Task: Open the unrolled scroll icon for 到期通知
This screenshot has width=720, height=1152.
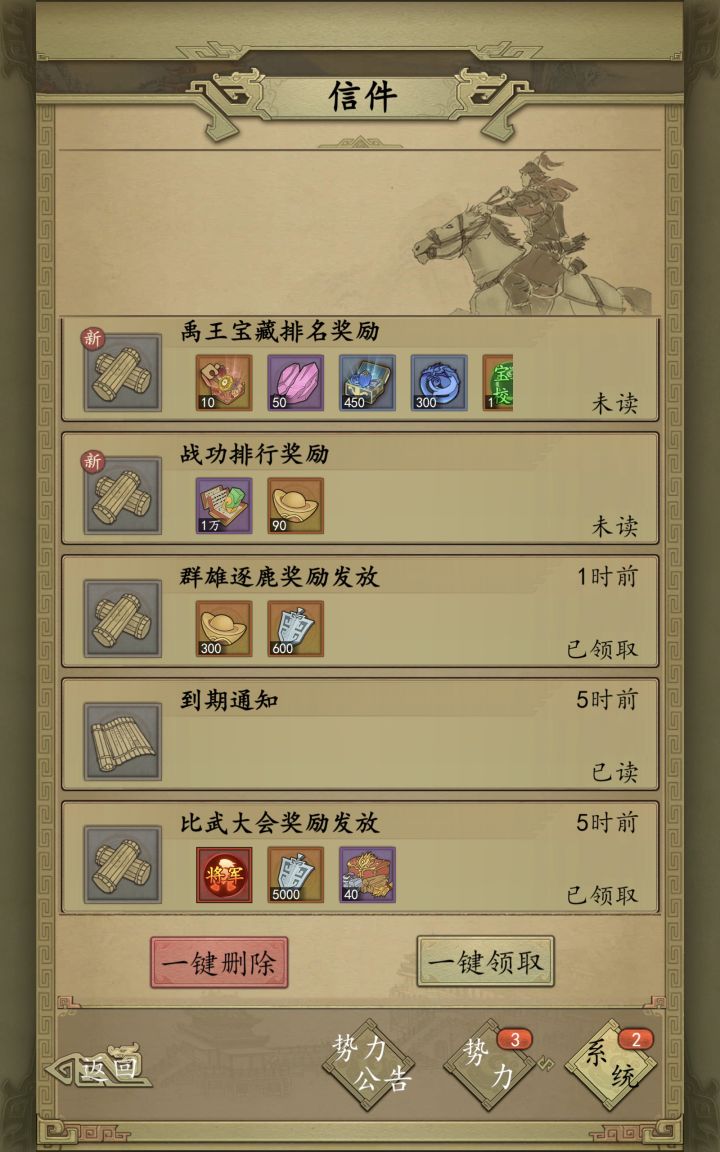Action: (123, 741)
